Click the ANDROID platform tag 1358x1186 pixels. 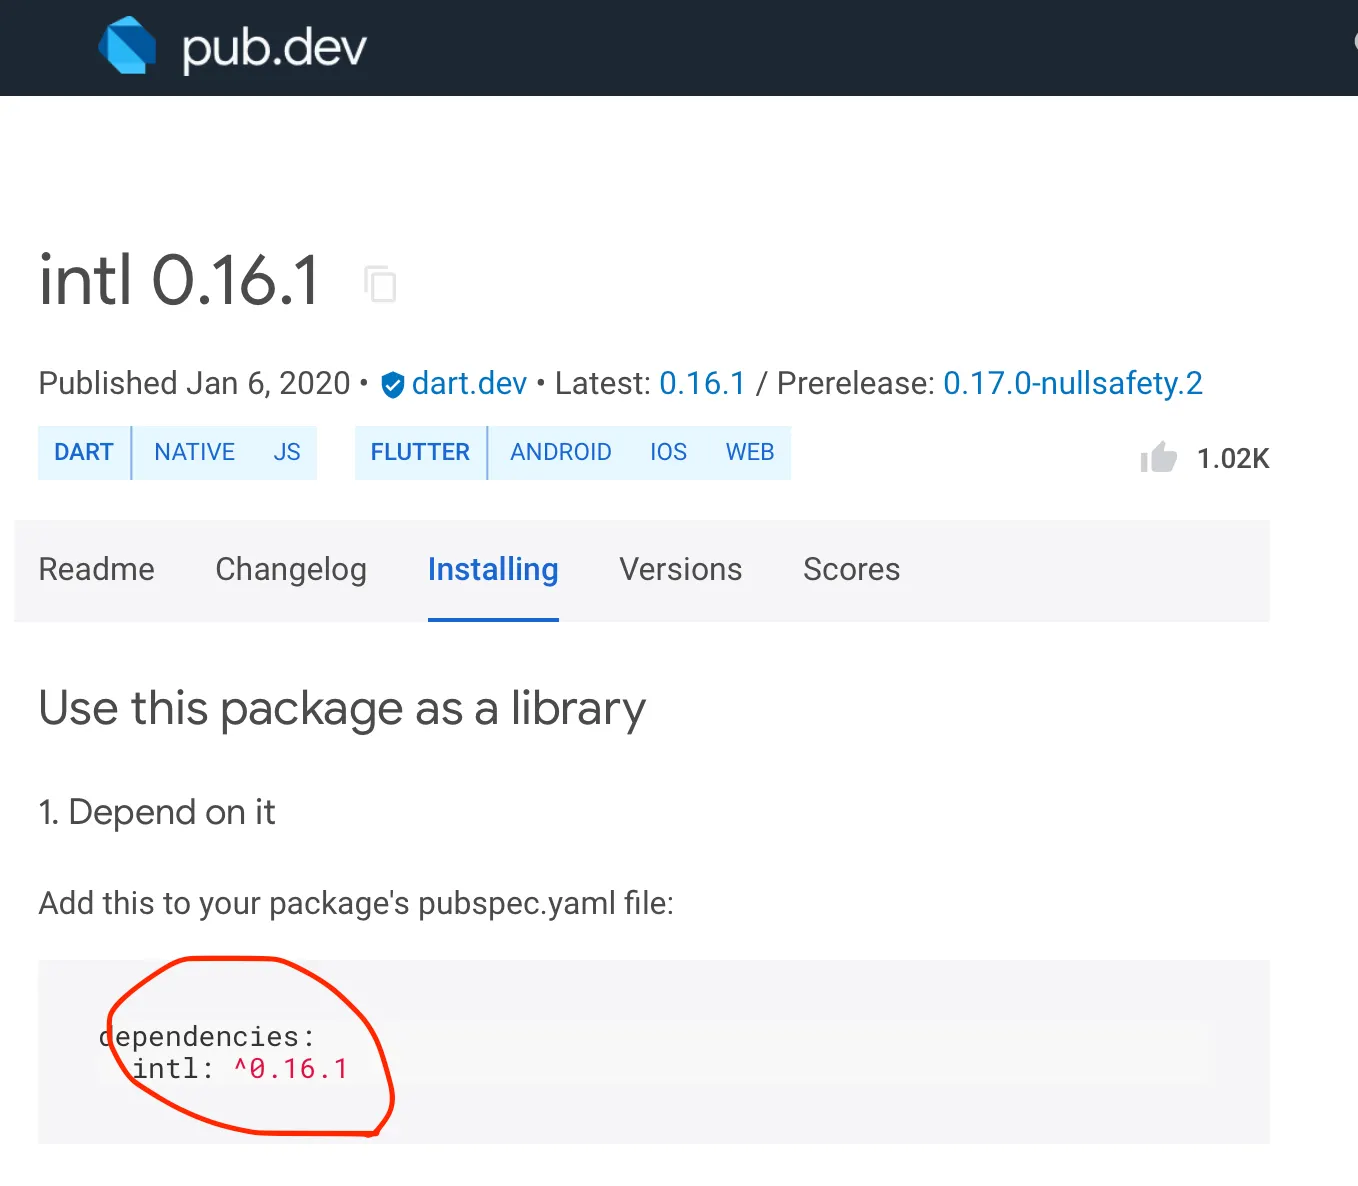[560, 452]
